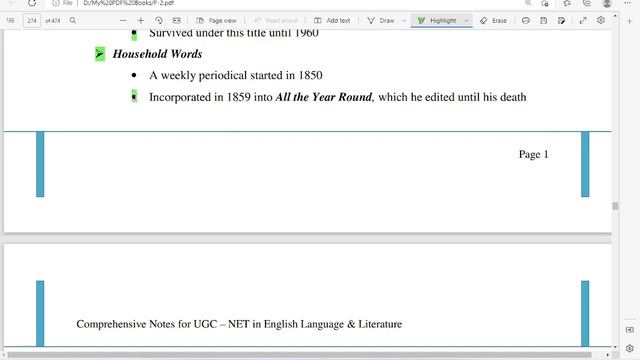Open the find in document search
The width and height of the screenshot is (640, 360).
point(73,20)
